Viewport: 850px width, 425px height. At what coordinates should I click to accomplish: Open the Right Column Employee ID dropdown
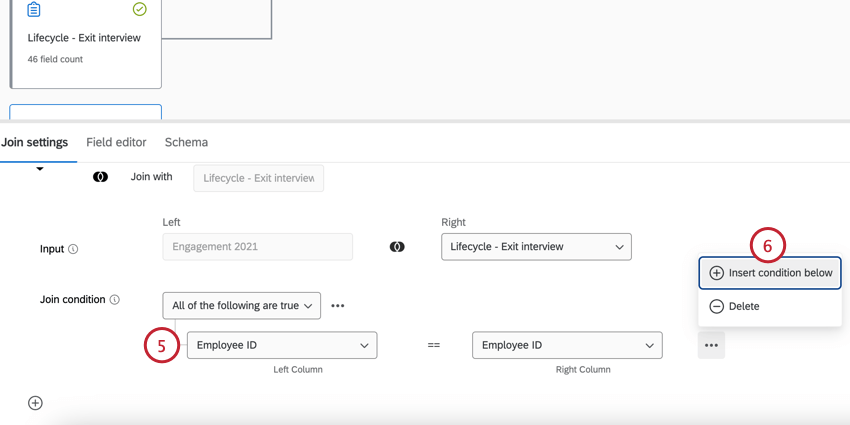click(567, 345)
